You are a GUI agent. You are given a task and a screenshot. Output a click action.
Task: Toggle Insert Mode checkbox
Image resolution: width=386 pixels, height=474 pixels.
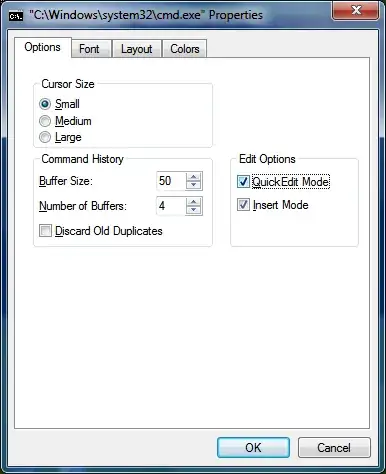243,205
